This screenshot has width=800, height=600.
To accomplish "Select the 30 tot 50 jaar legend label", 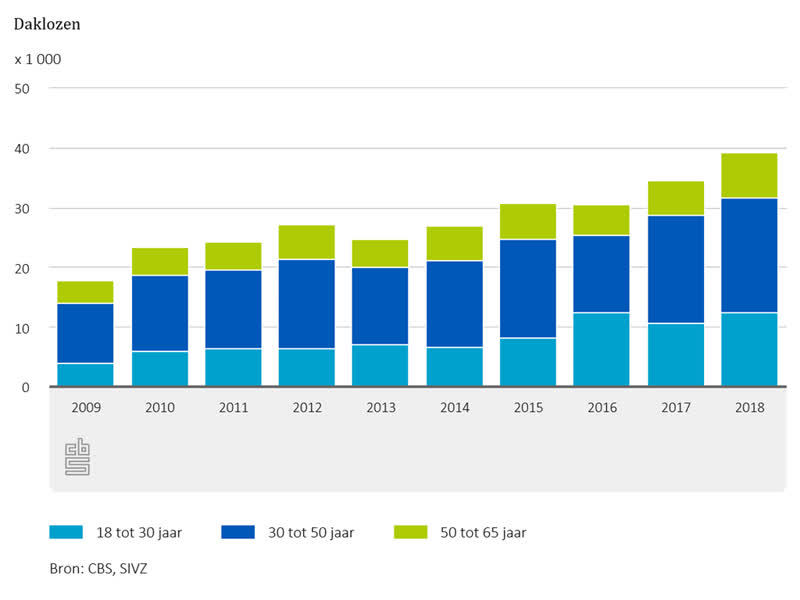I will (x=312, y=533).
